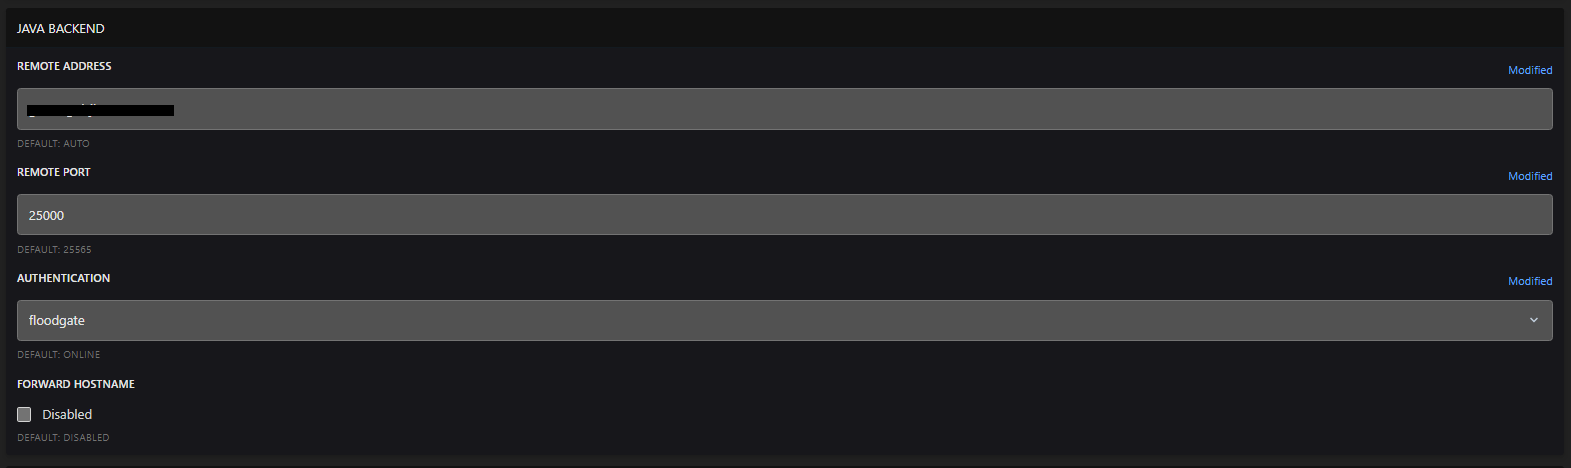
Task: Click the Disabled label beside the checkbox
Action: [x=67, y=414]
